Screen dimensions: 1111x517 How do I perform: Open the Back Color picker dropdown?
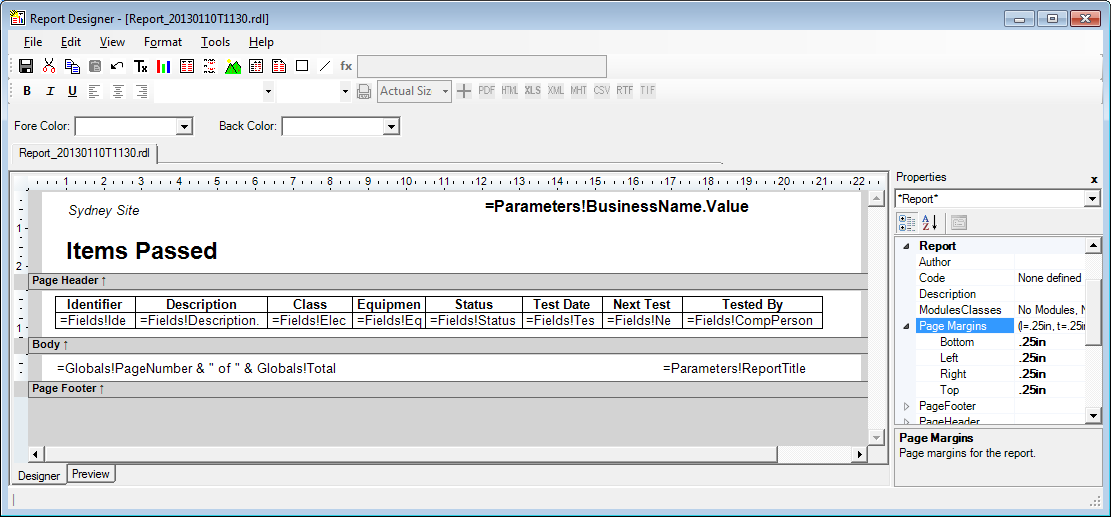(391, 126)
